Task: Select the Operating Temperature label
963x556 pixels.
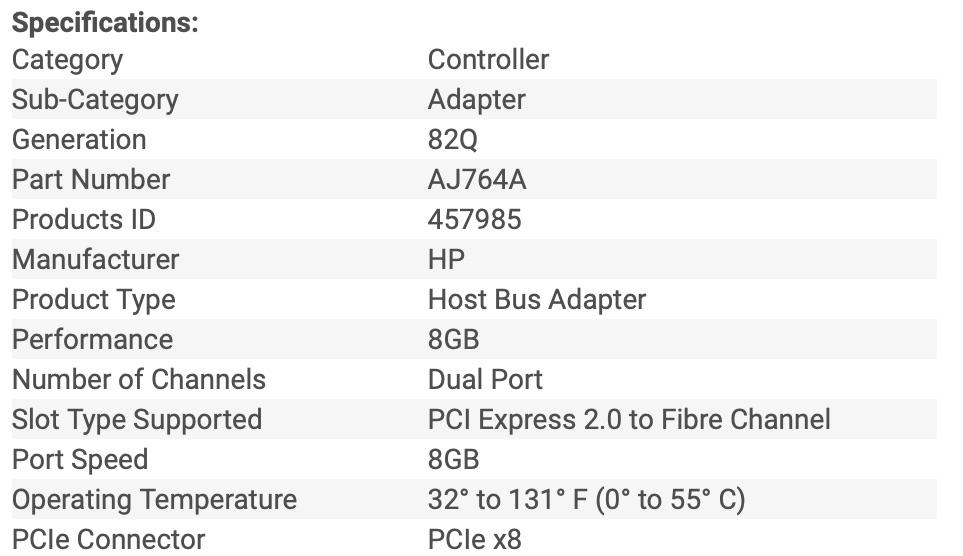Action: pos(154,500)
